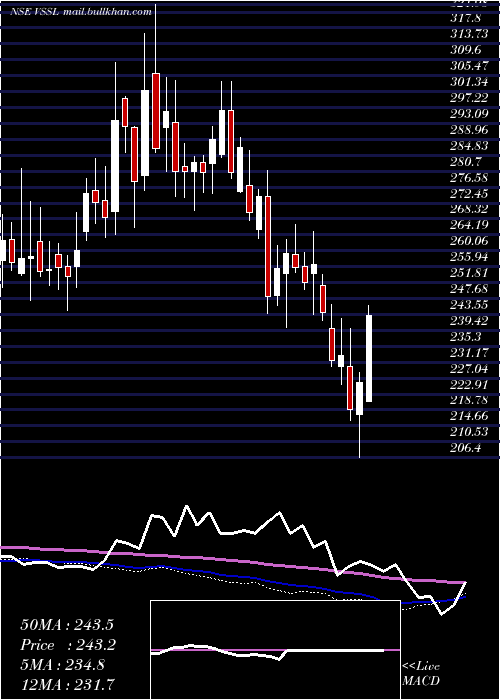Screen dimensions: 500x700
Task: Click the 284.83 price axis label
Action: (469, 146)
